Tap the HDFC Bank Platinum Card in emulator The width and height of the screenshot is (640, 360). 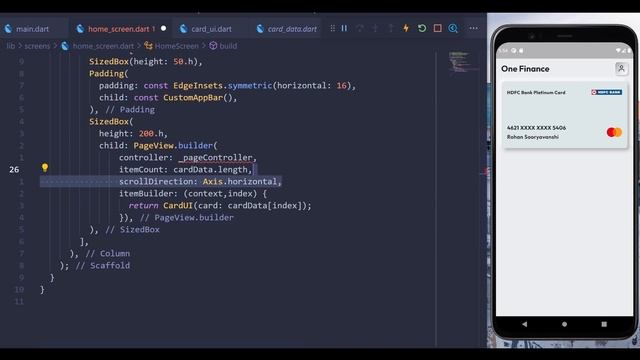tap(564, 115)
